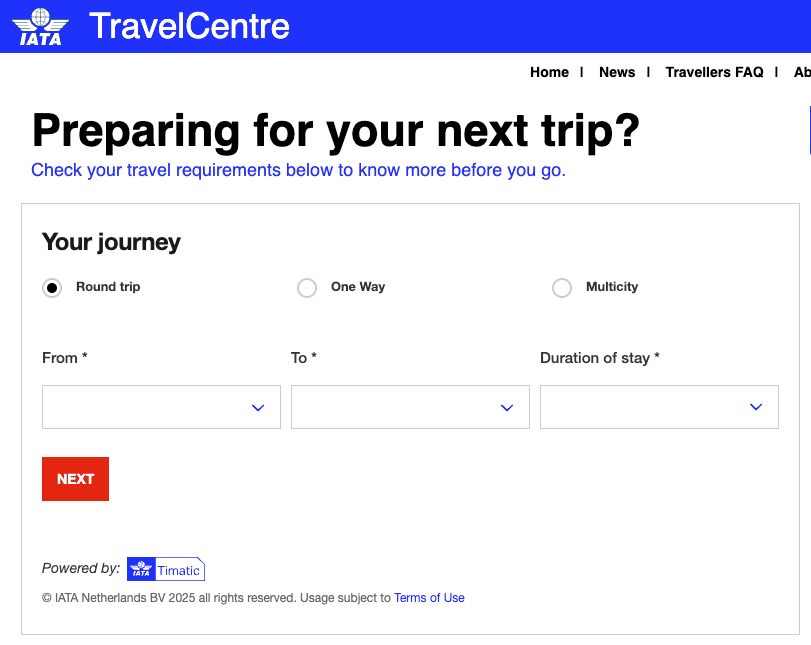The width and height of the screenshot is (811, 645).
Task: Open the Travellers FAQ page
Action: [x=714, y=72]
